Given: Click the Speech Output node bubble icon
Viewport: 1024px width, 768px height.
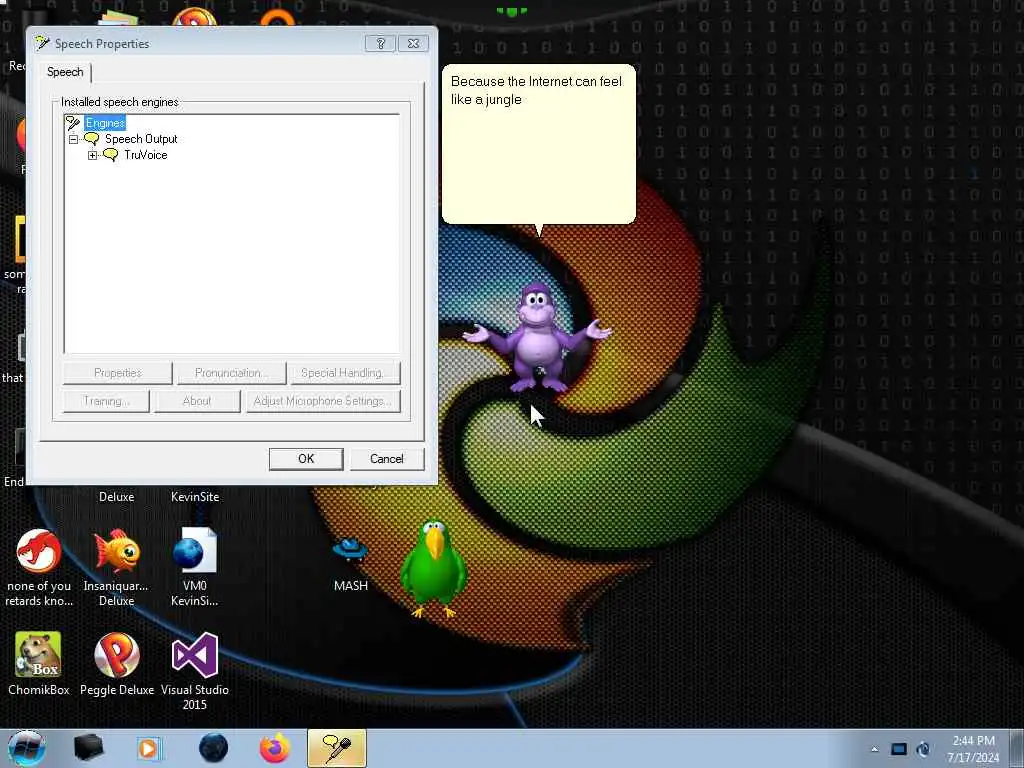Looking at the screenshot, I should [92, 138].
